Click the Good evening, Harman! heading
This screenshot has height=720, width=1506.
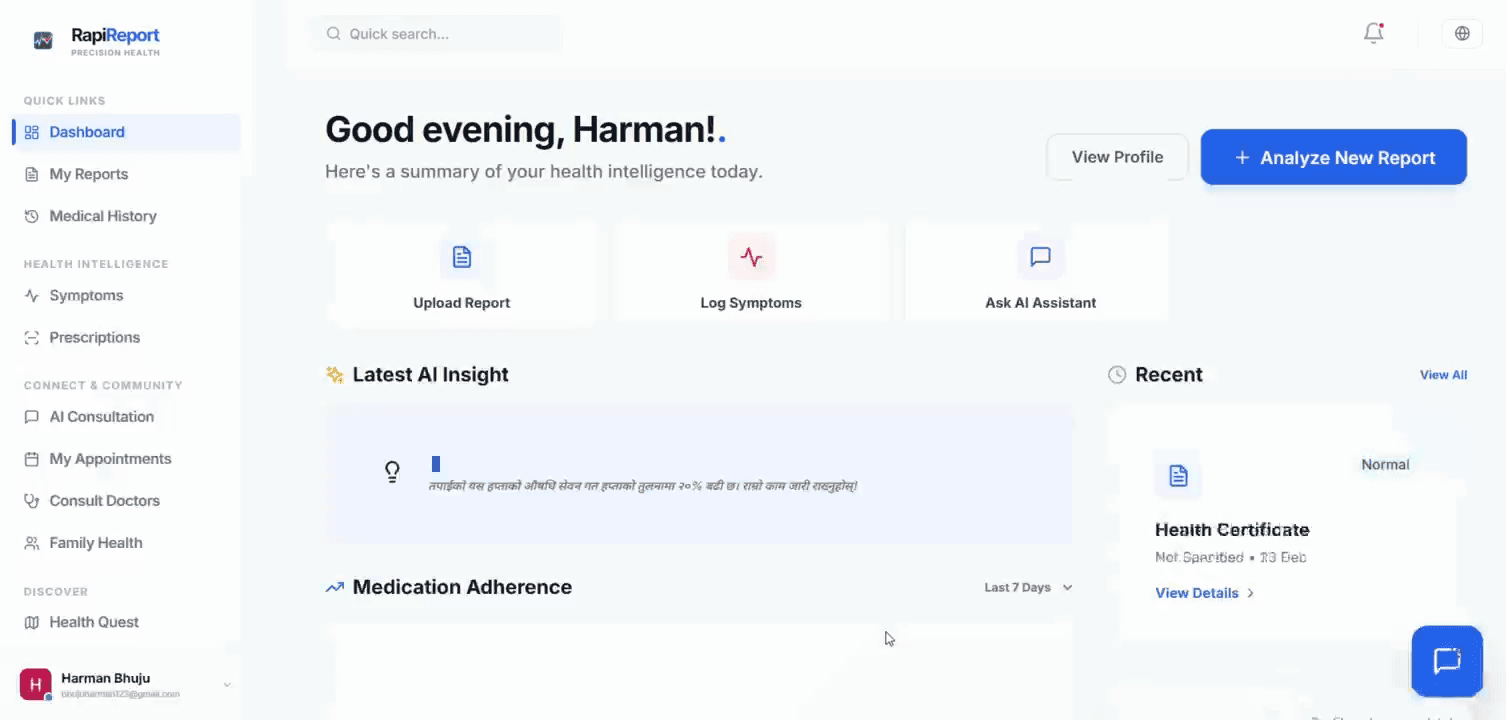coord(526,130)
